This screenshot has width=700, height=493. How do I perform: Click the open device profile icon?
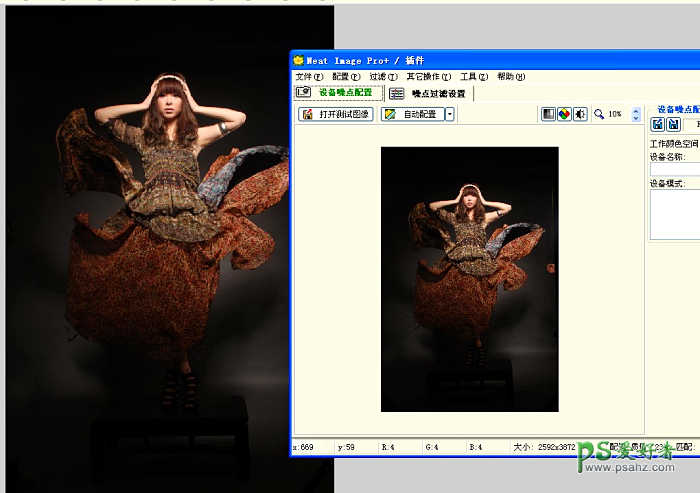point(658,125)
